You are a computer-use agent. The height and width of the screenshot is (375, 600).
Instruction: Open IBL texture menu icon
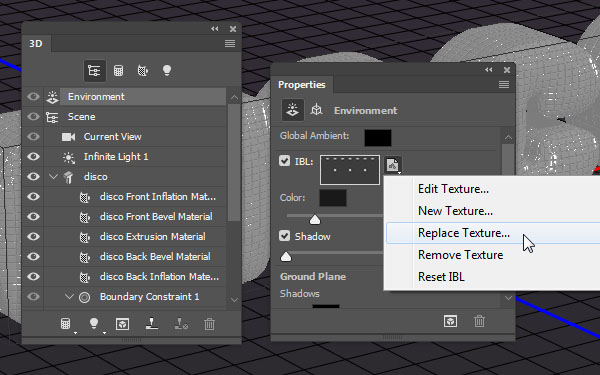[393, 165]
